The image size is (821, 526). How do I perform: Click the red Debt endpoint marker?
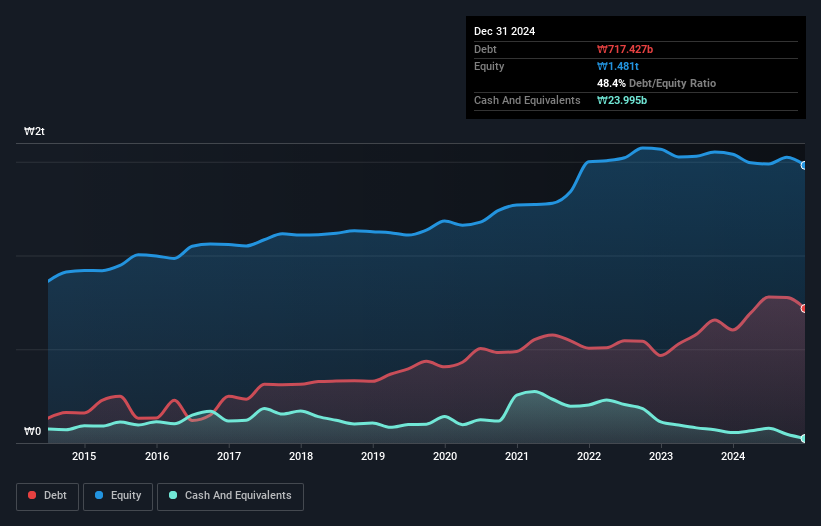(804, 308)
